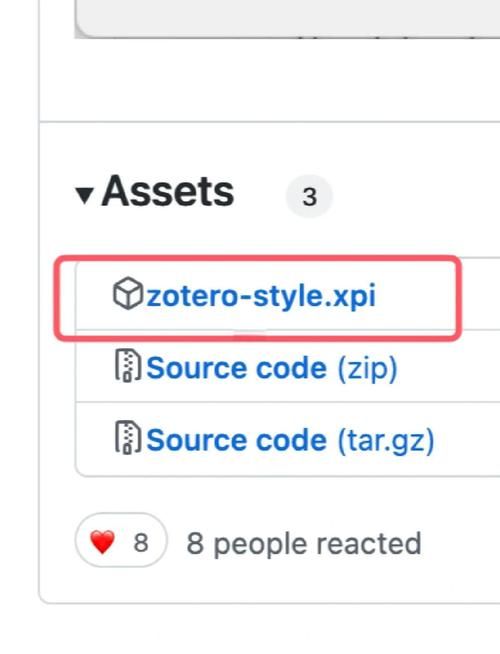Click the "8 people reacted" text
The width and height of the screenshot is (500, 654).
[304, 543]
